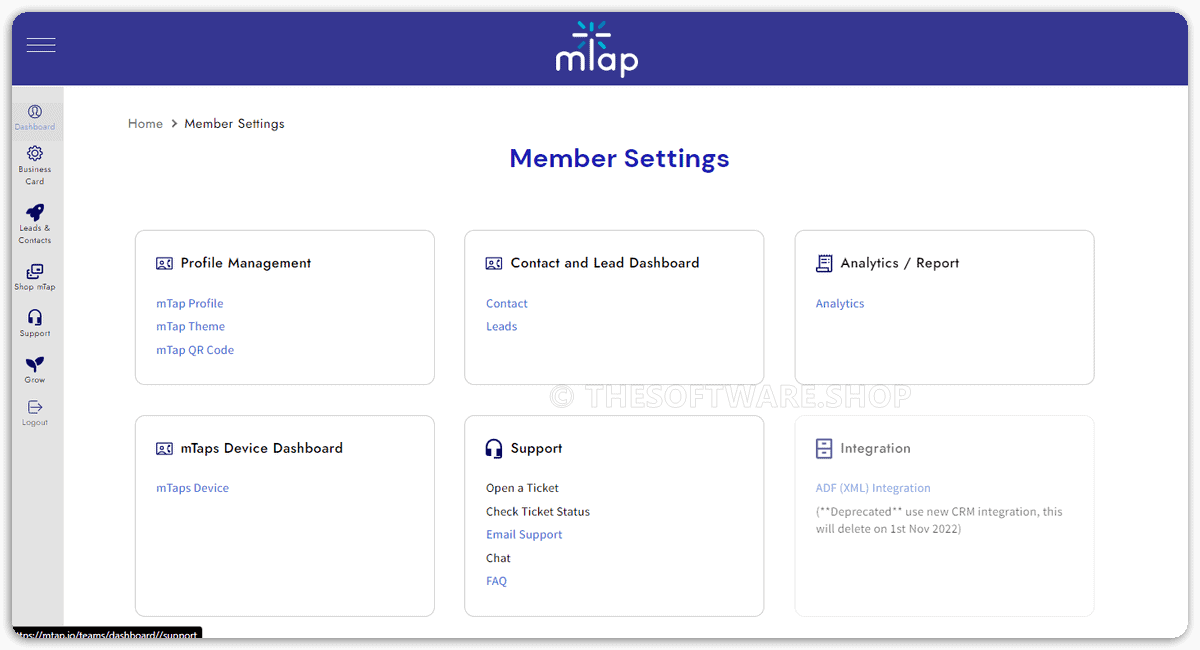Open Leads & Contacts rocket icon
Image resolution: width=1200 pixels, height=650 pixels.
click(x=35, y=212)
